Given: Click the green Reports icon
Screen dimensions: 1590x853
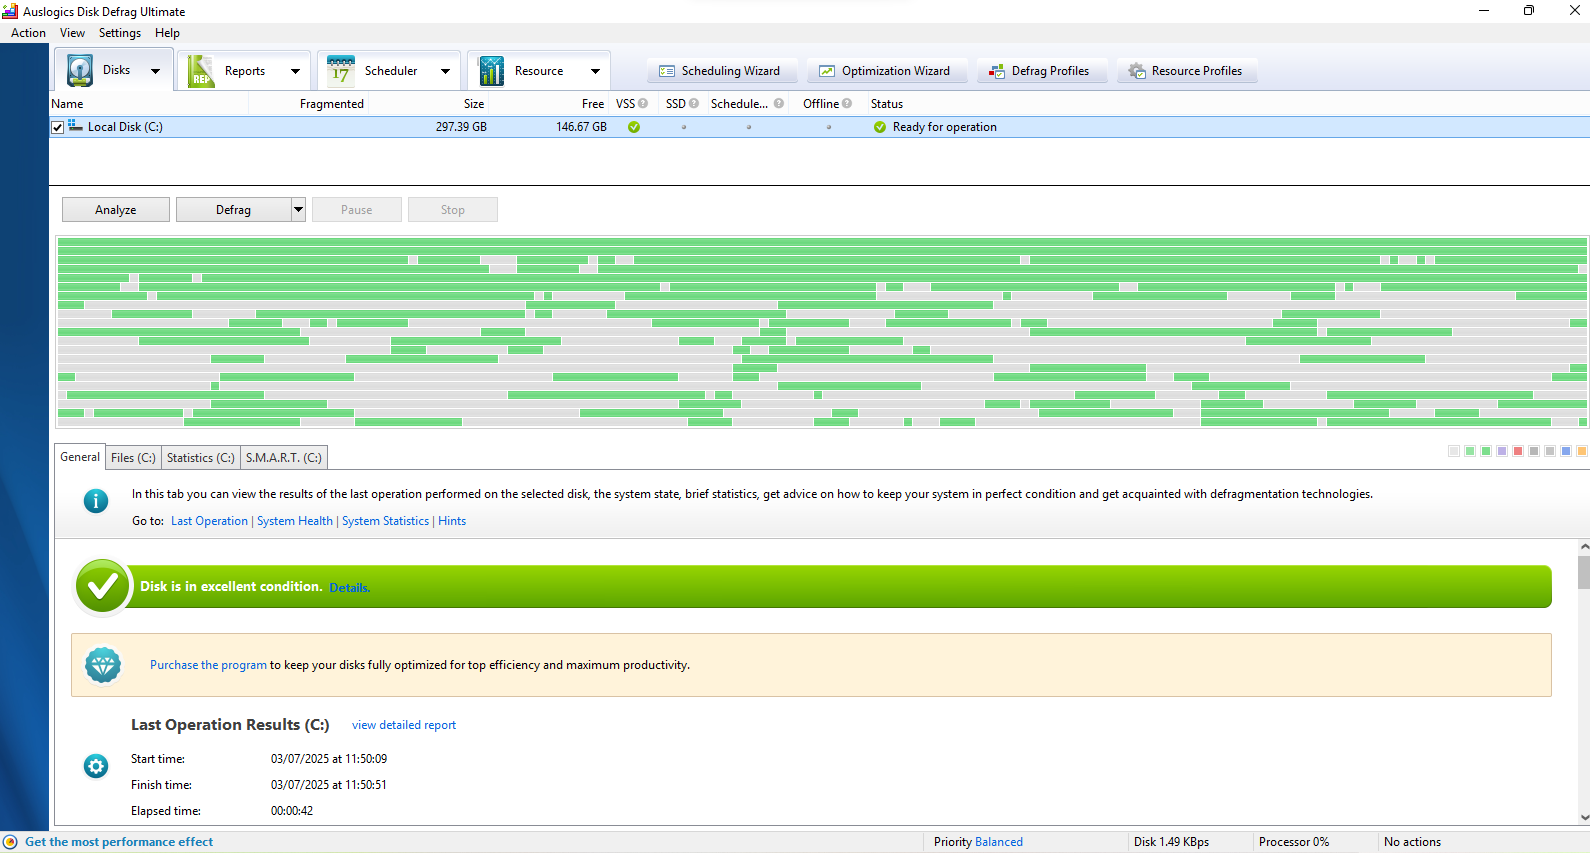Looking at the screenshot, I should [201, 71].
